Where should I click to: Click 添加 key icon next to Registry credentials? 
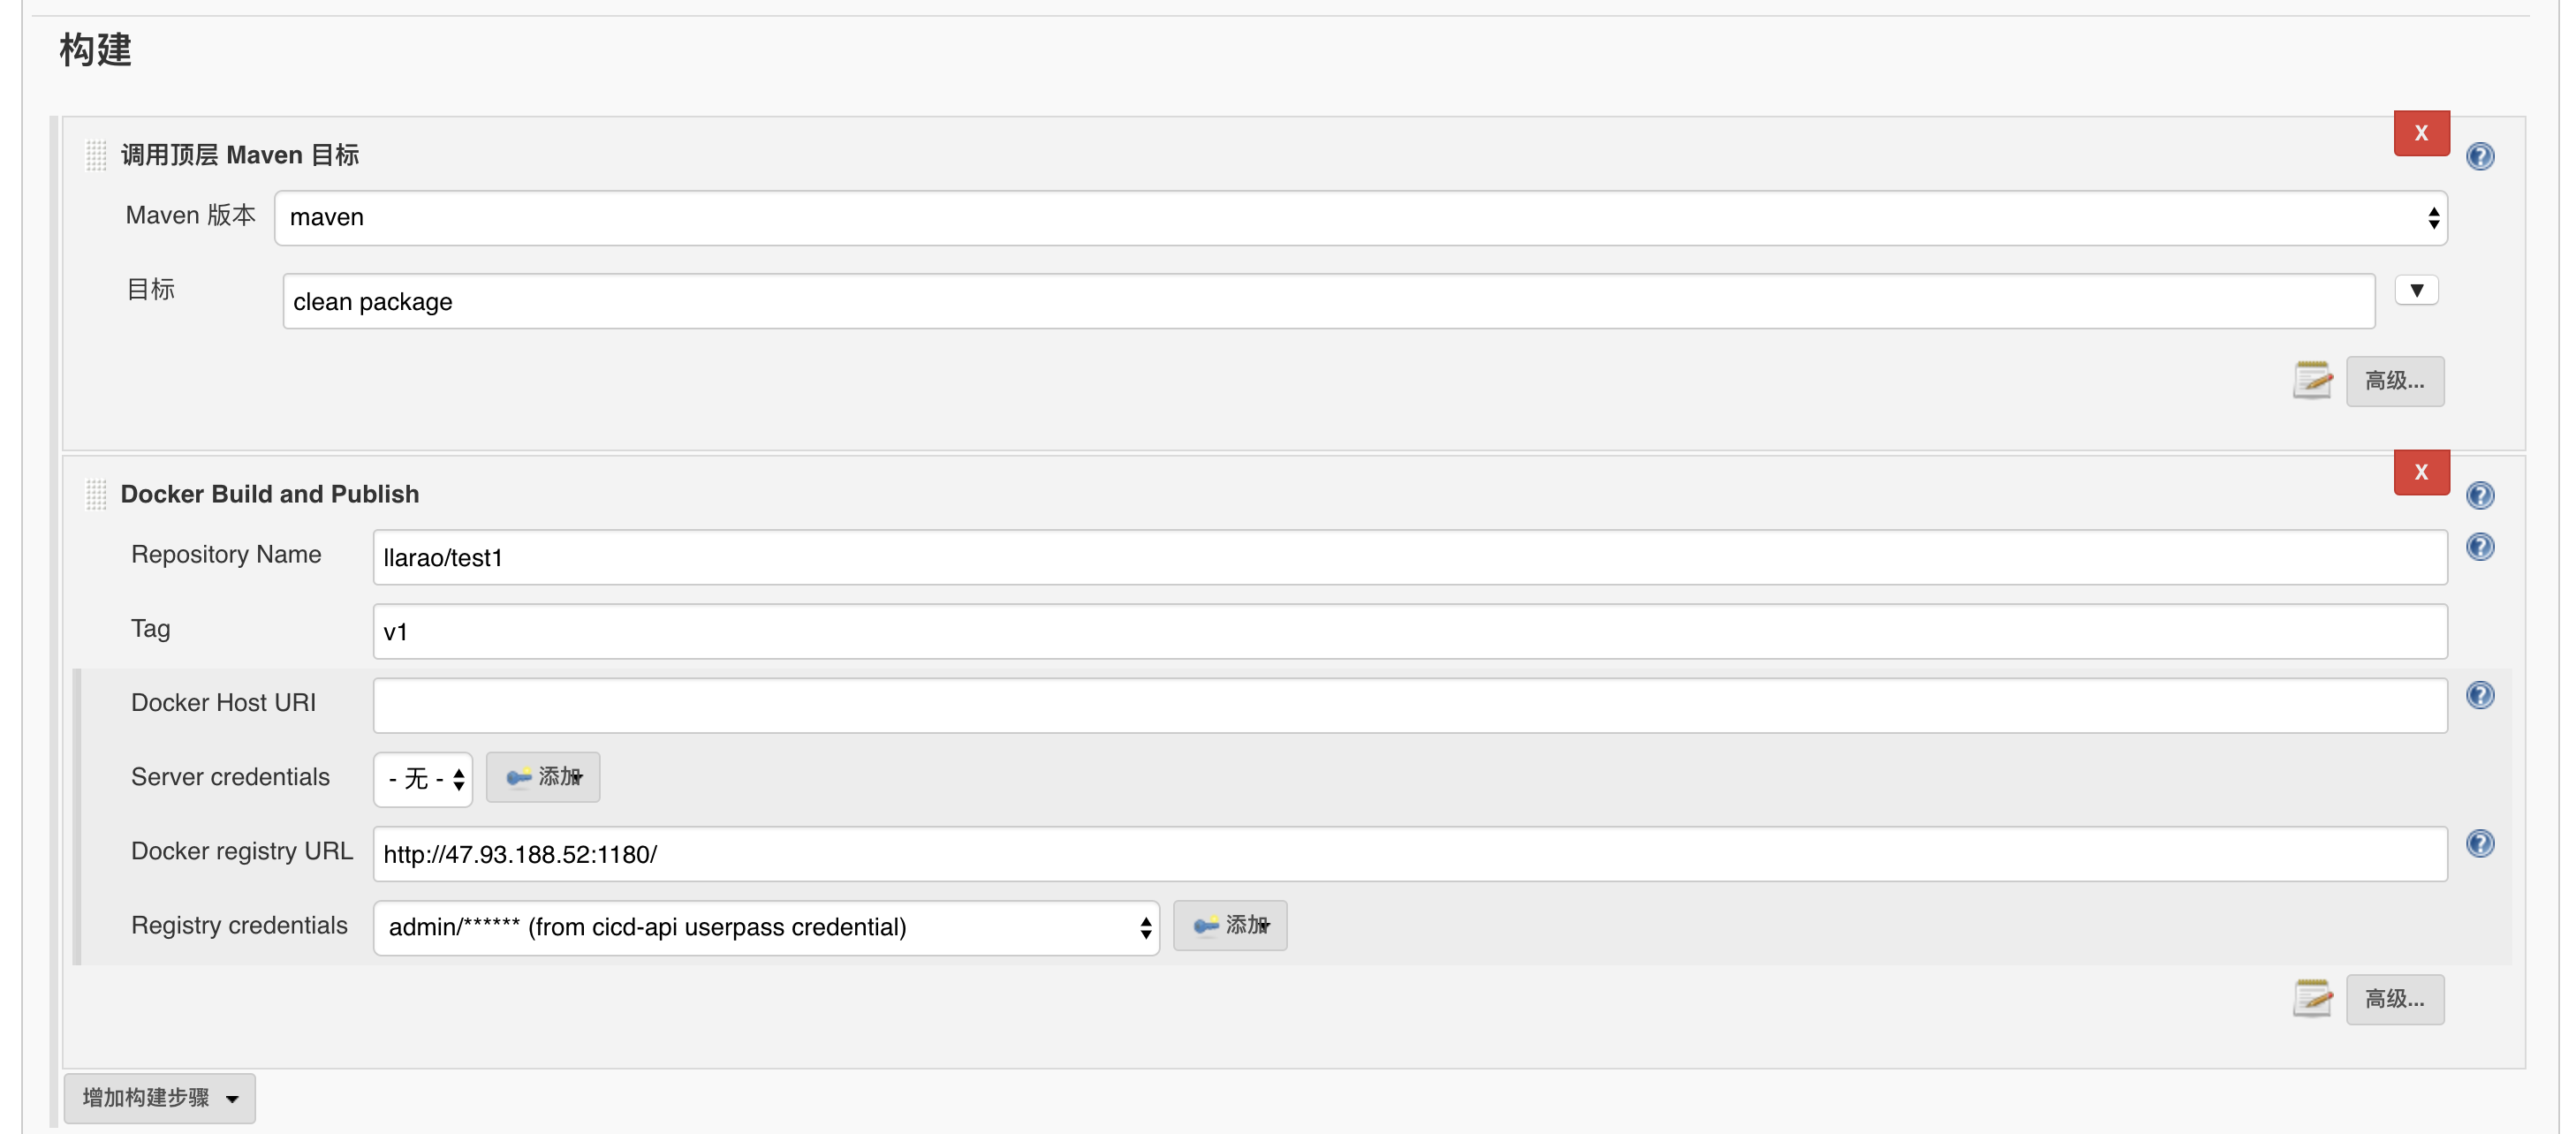click(1229, 926)
